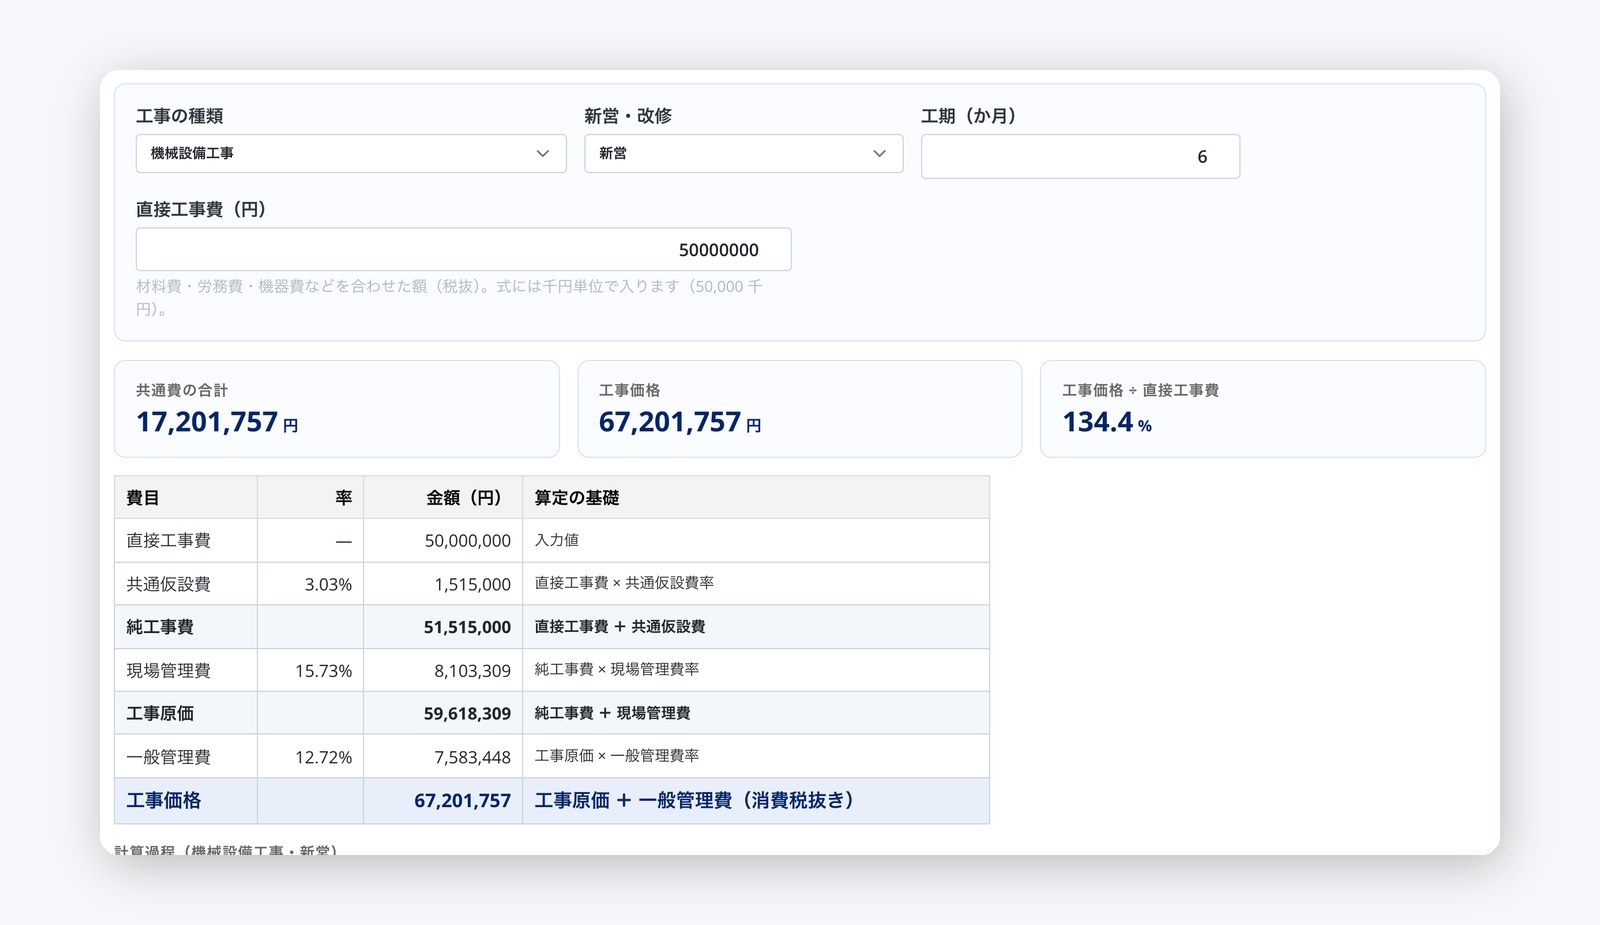1600x925 pixels.
Task: Click the 工事原価 + 一般管理費（消費税抜き） cell
Action: 756,801
